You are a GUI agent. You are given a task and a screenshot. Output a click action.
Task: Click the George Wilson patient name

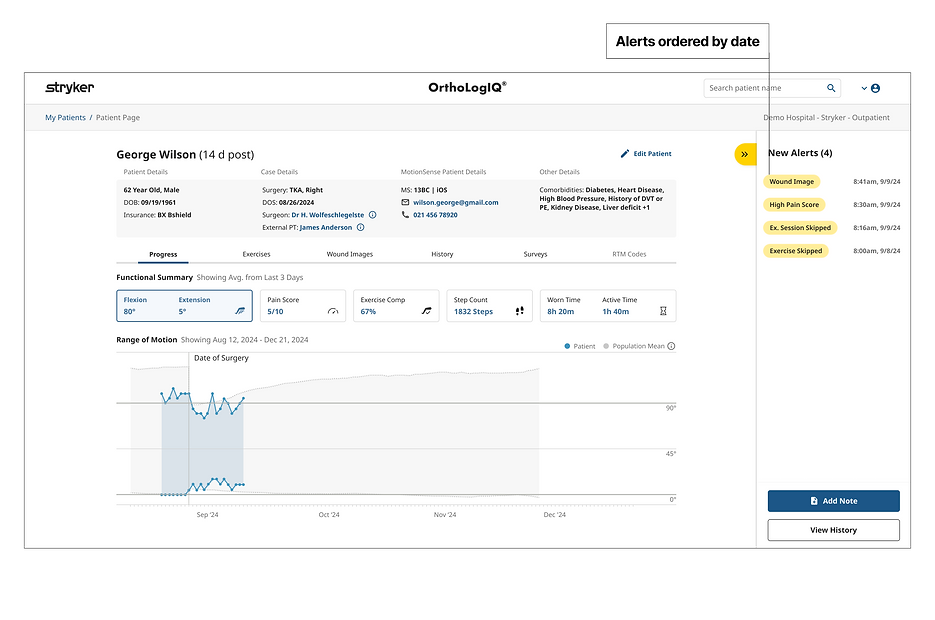click(156, 155)
